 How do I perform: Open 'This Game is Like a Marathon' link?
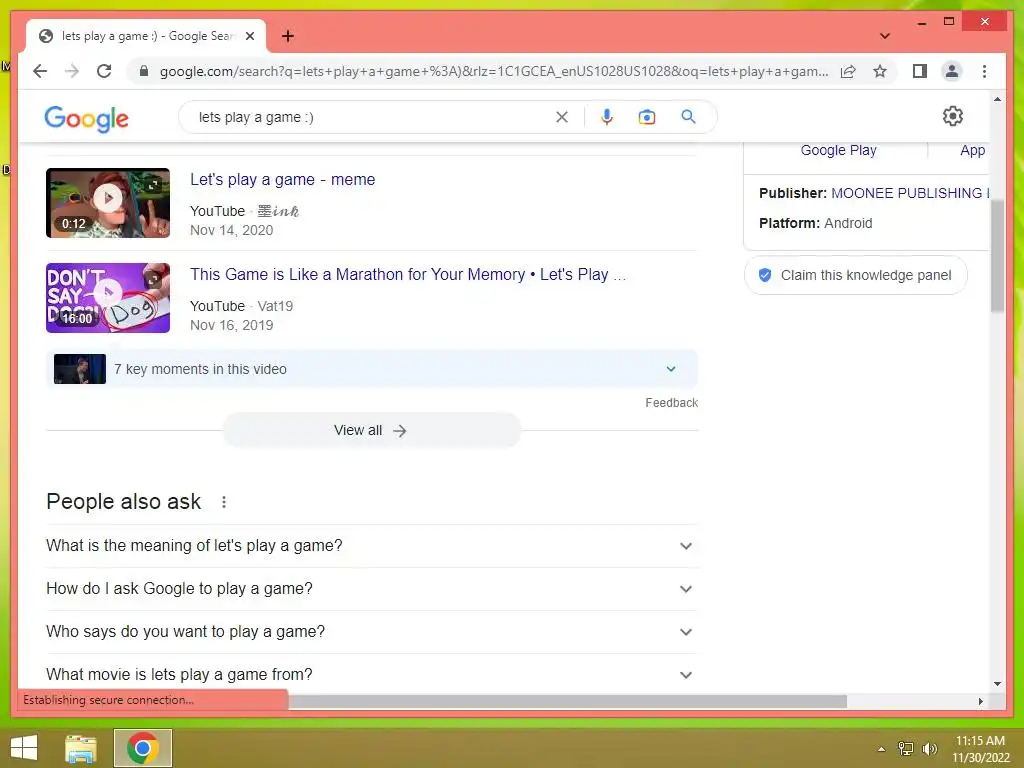408,274
